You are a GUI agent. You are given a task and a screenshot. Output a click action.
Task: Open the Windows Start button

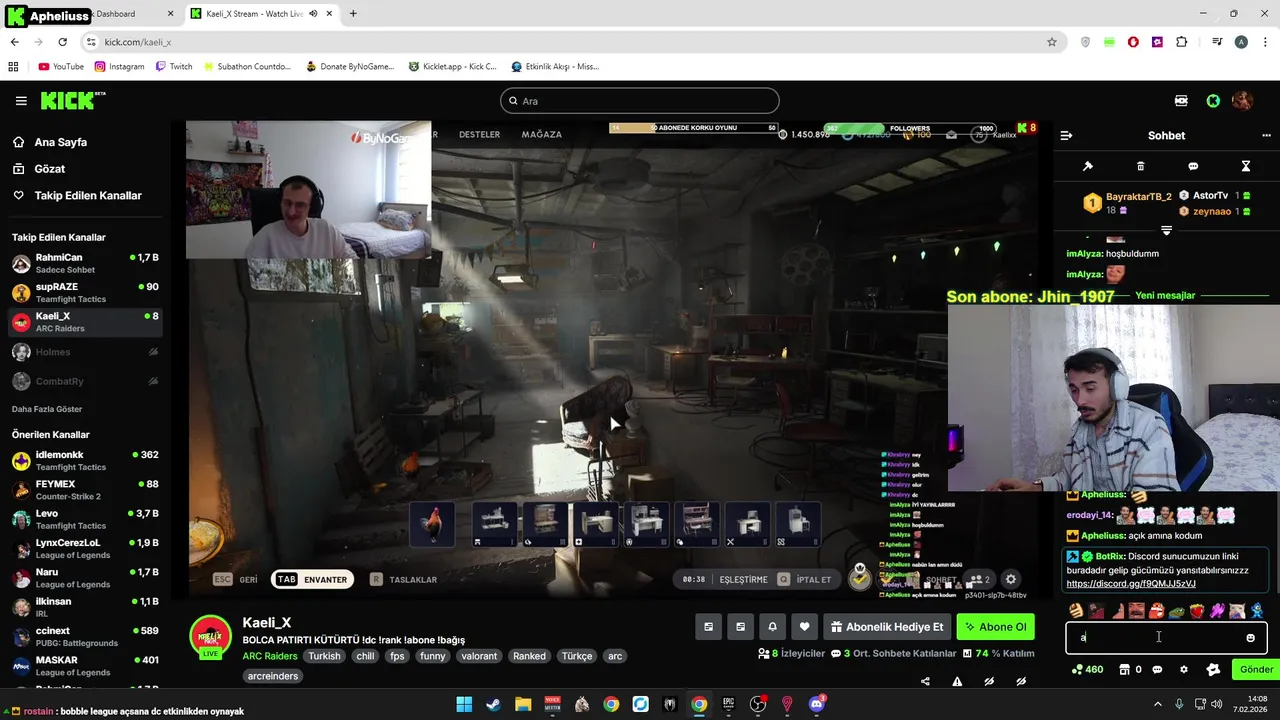tap(464, 704)
